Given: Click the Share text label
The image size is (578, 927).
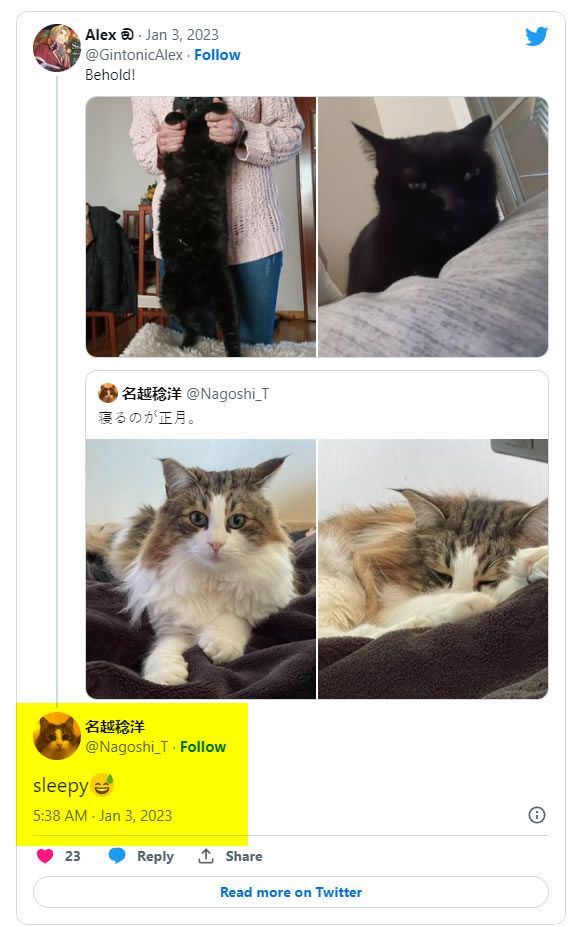Looking at the screenshot, I should pos(243,856).
